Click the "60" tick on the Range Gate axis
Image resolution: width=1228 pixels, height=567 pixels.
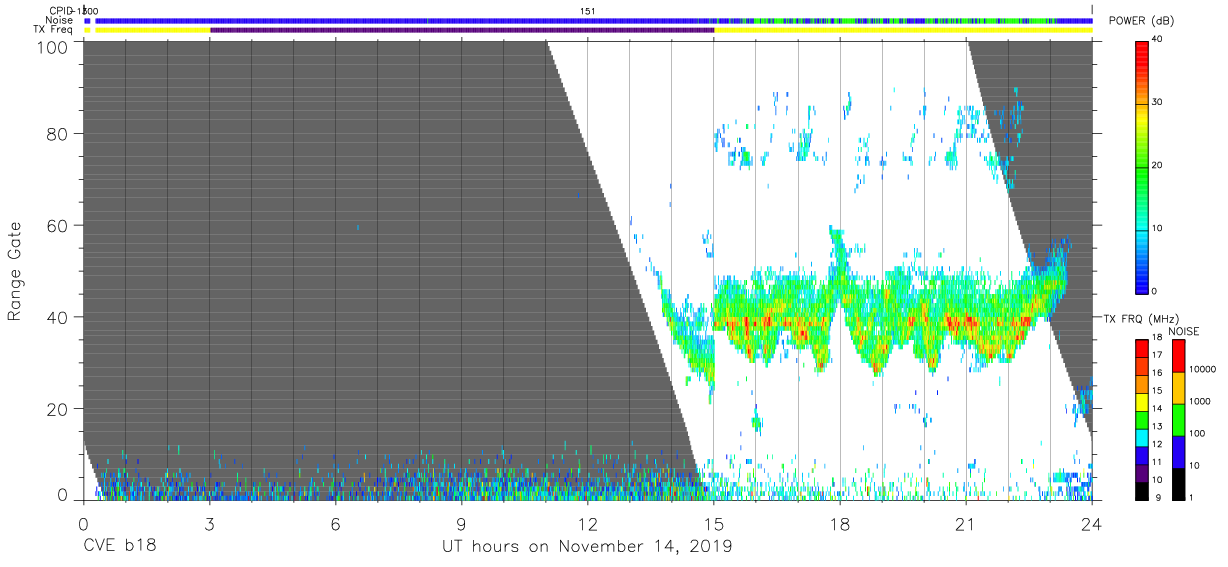[56, 226]
